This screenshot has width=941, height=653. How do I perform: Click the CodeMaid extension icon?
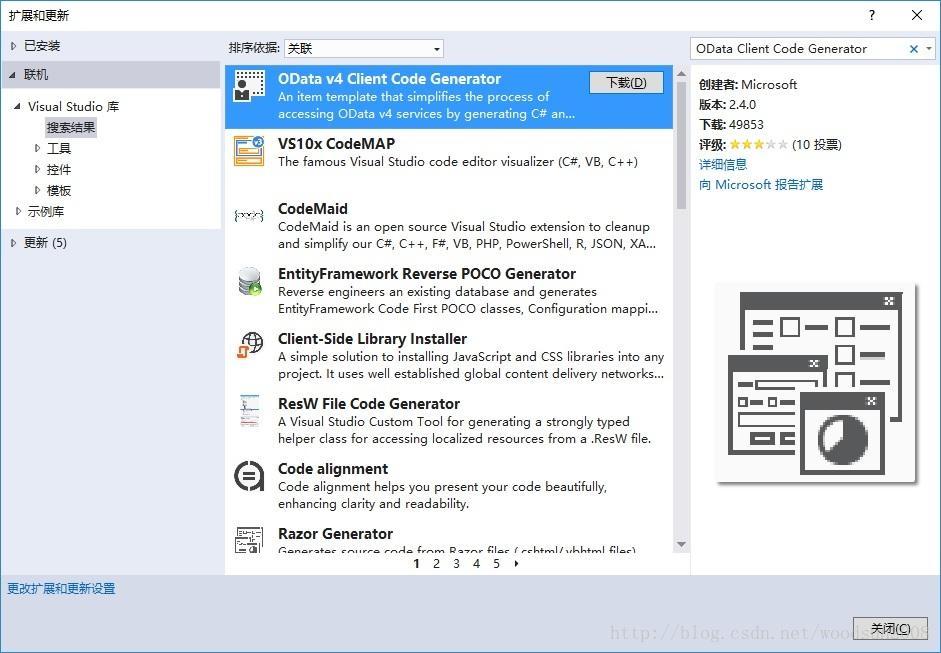249,215
